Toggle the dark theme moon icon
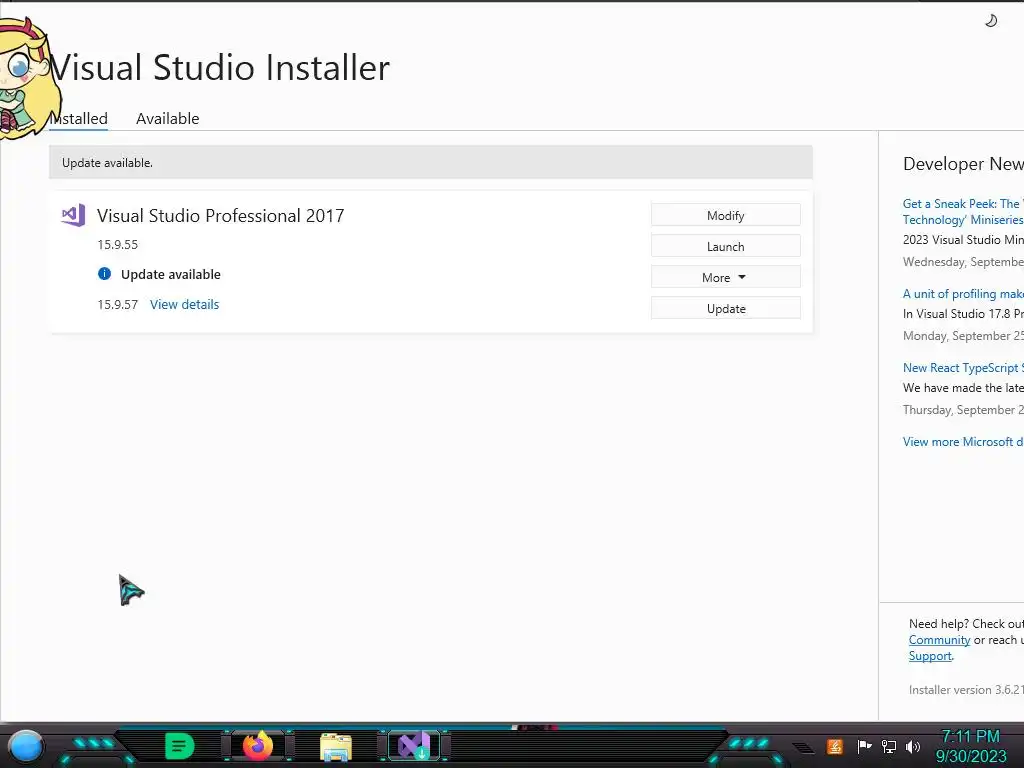This screenshot has height=768, width=1024. click(x=991, y=21)
